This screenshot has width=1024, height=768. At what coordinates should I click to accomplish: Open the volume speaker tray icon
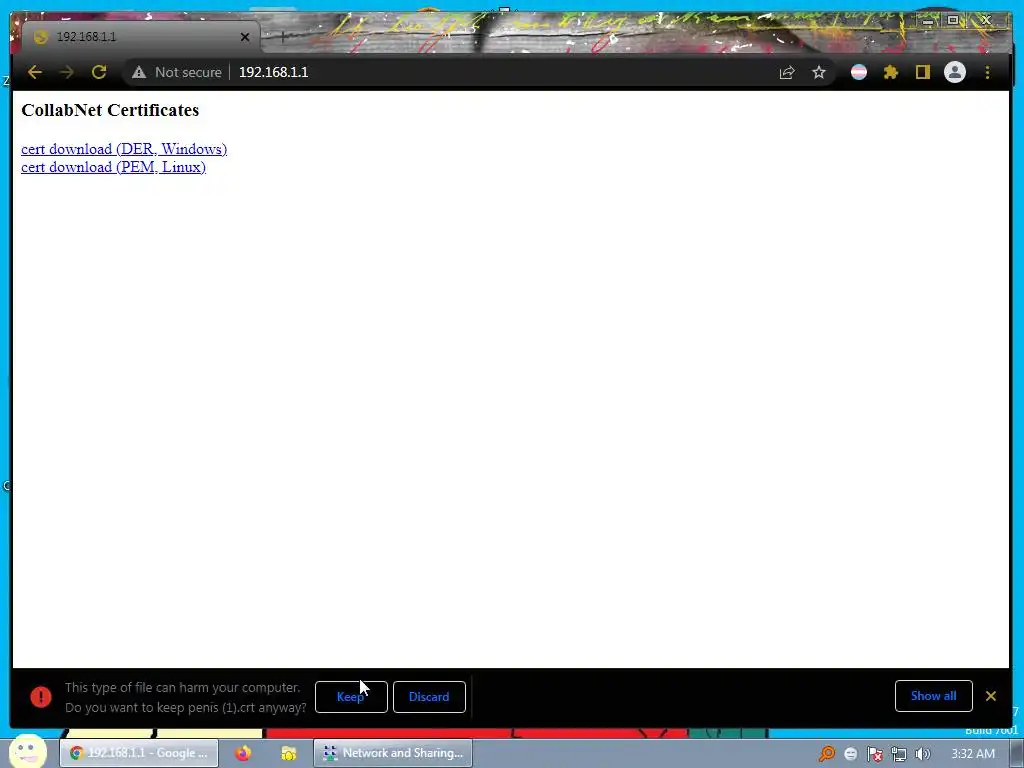tap(922, 754)
